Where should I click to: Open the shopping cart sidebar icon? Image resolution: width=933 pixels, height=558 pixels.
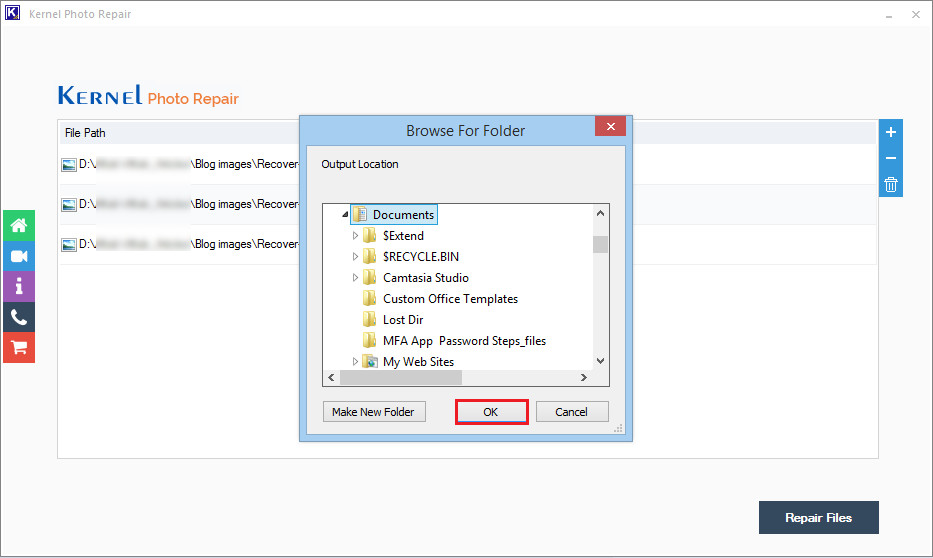tap(19, 347)
